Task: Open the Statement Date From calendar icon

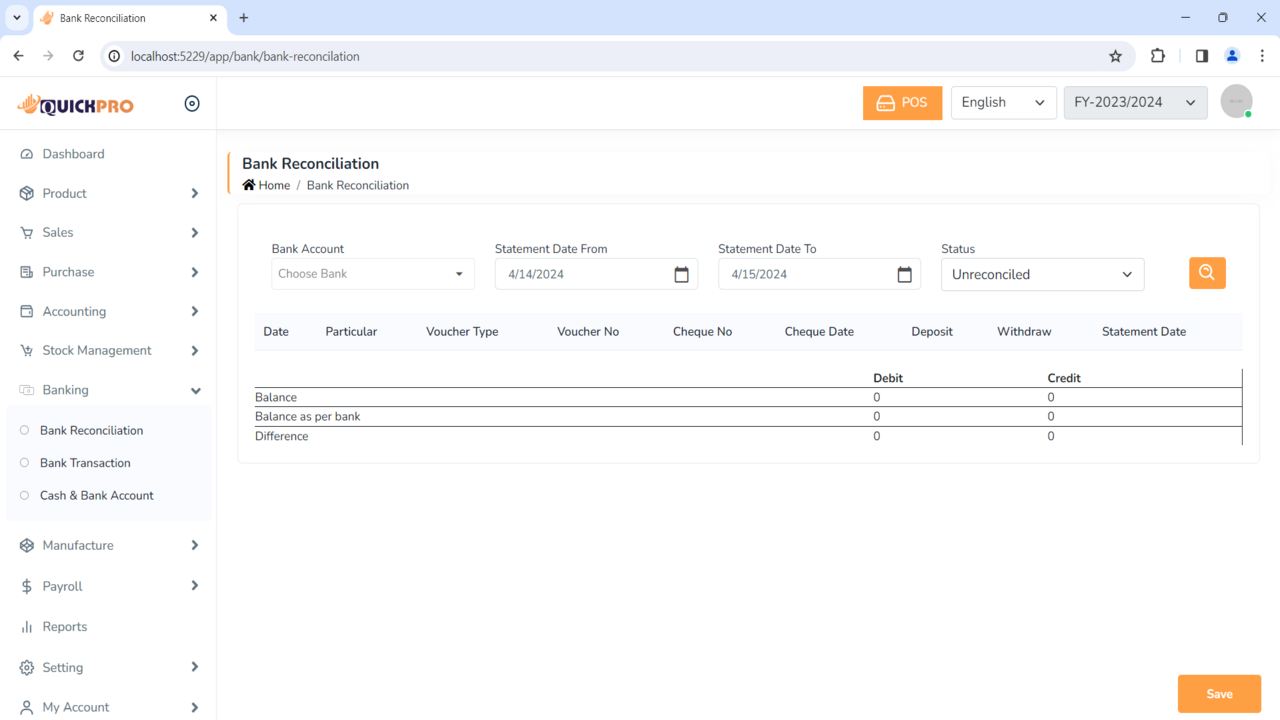Action: (x=681, y=274)
